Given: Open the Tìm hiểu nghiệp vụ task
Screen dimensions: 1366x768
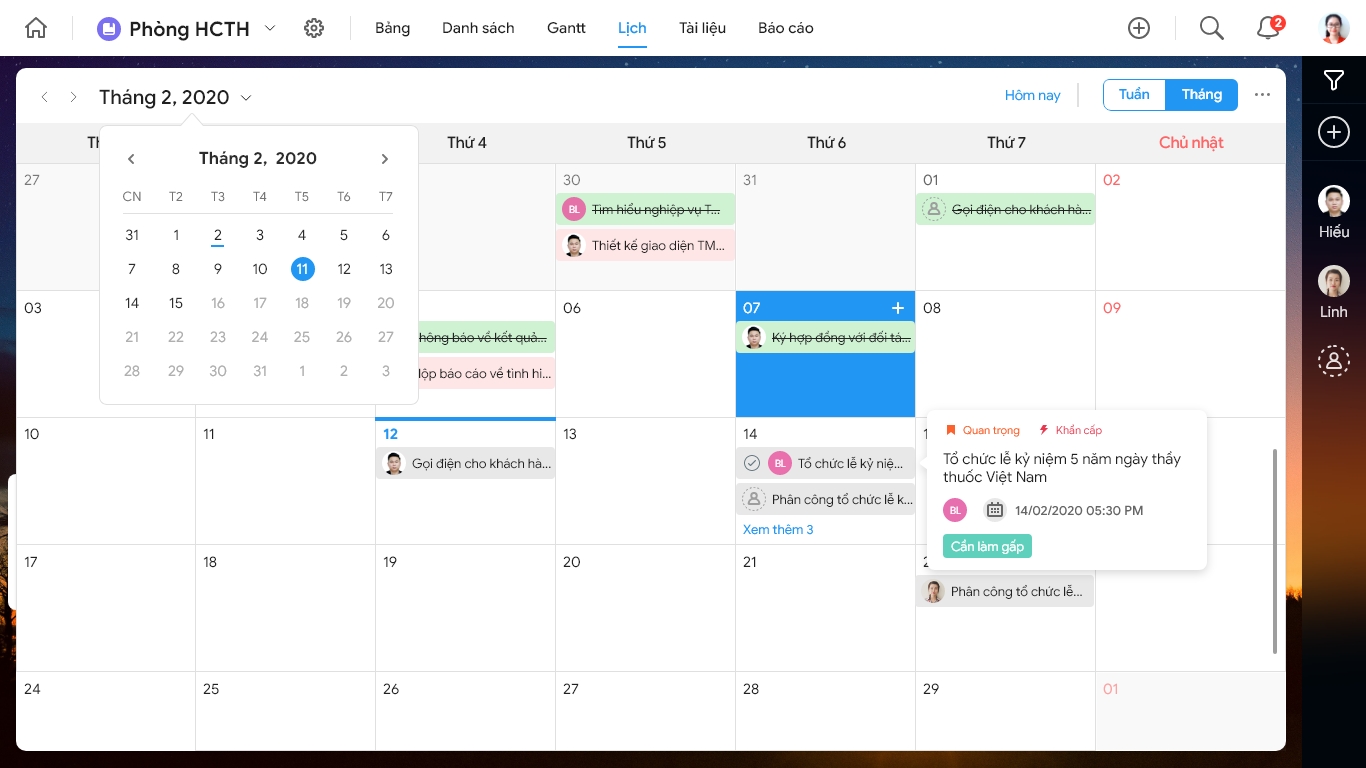Looking at the screenshot, I should (x=646, y=209).
